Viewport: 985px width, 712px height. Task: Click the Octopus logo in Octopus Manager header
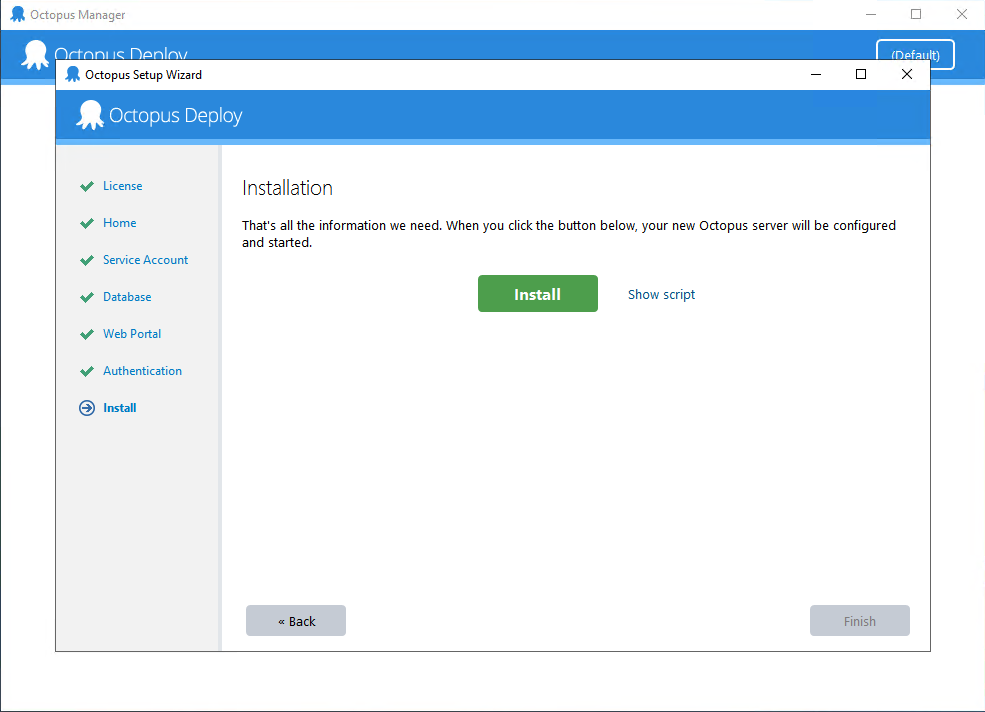pyautogui.click(x=35, y=55)
